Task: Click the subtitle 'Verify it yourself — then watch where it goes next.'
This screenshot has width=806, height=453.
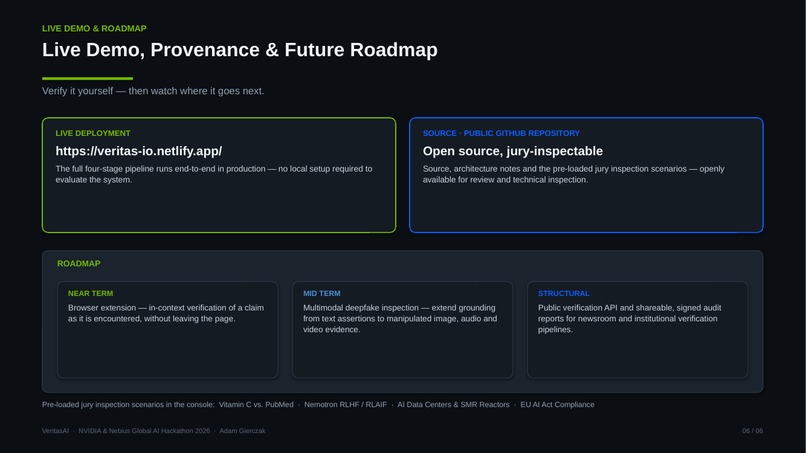Action: [x=153, y=91]
